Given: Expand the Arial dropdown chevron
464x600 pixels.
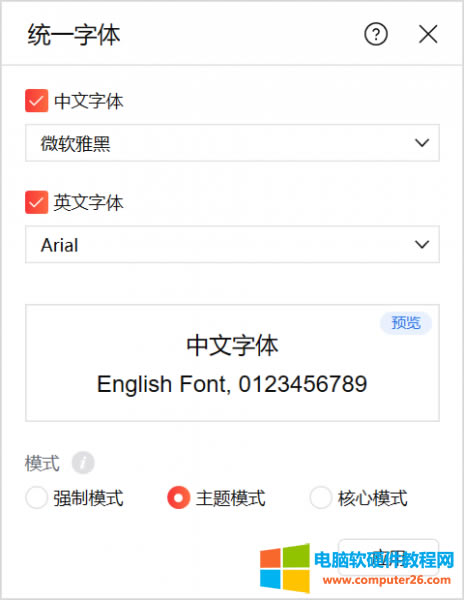Looking at the screenshot, I should (x=422, y=244).
